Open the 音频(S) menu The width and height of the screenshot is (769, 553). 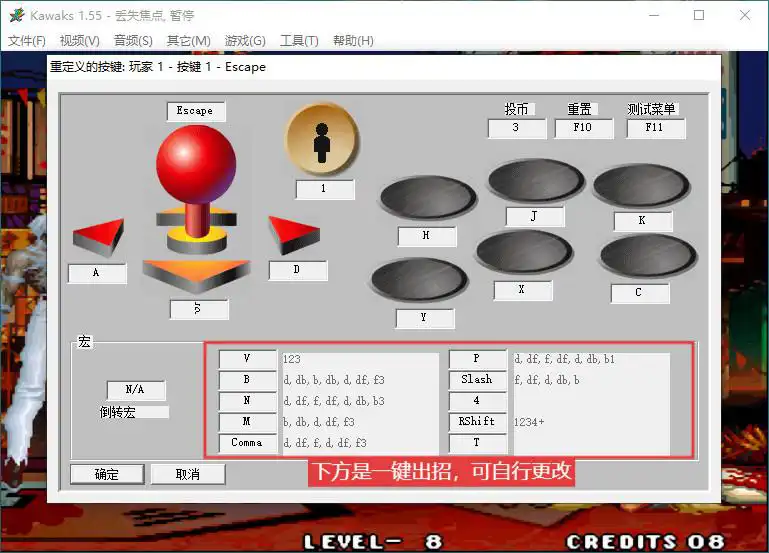point(133,41)
